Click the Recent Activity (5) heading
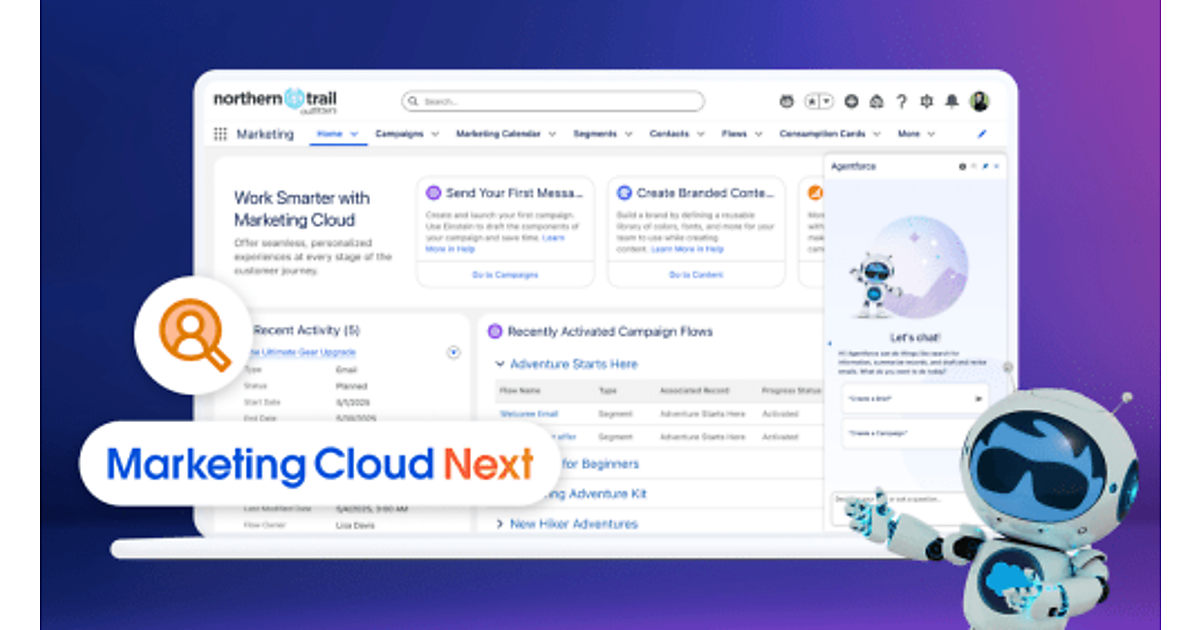The height and width of the screenshot is (630, 1200). click(x=306, y=330)
